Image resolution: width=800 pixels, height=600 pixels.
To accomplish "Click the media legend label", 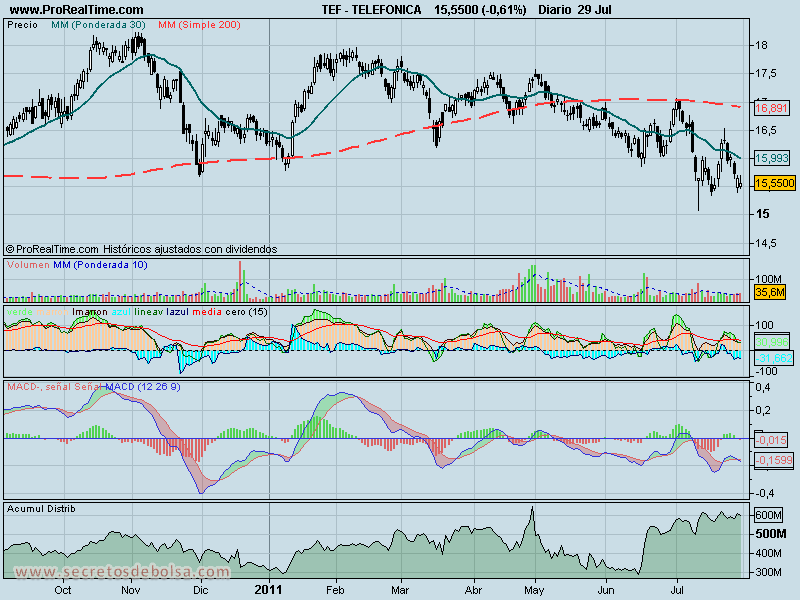I will click(207, 312).
